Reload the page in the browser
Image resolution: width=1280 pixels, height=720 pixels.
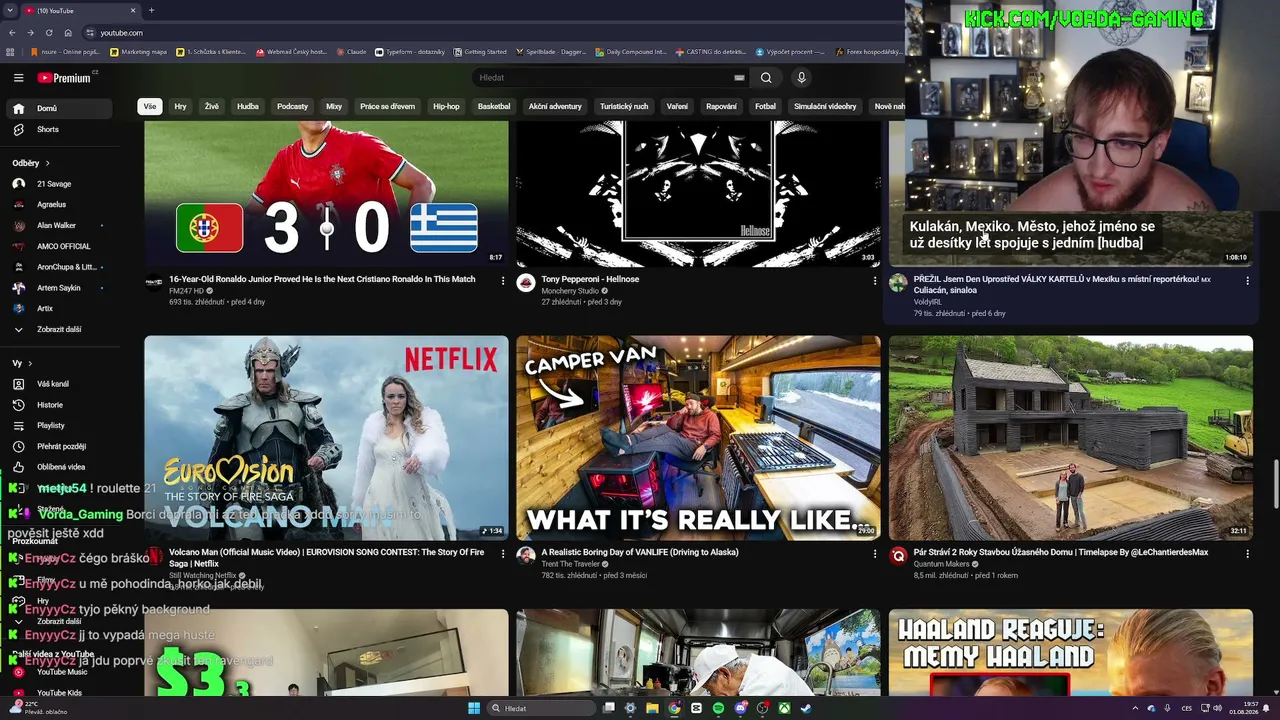(49, 33)
